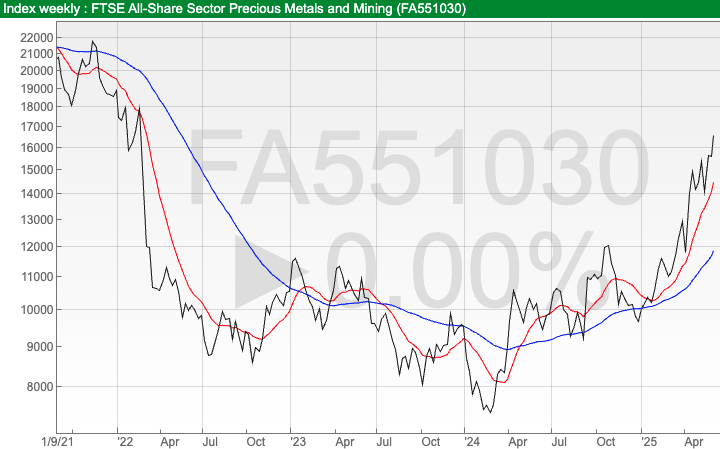The height and width of the screenshot is (449, 720).
Task: Click the 9000 y-axis label
Action: point(40,347)
